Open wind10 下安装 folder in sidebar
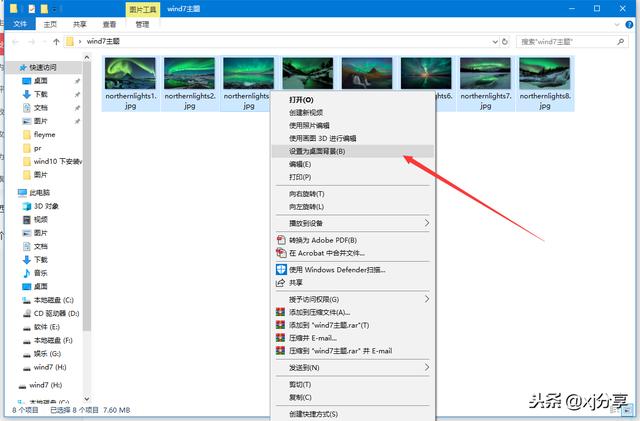This screenshot has width=640, height=421. (x=52, y=162)
